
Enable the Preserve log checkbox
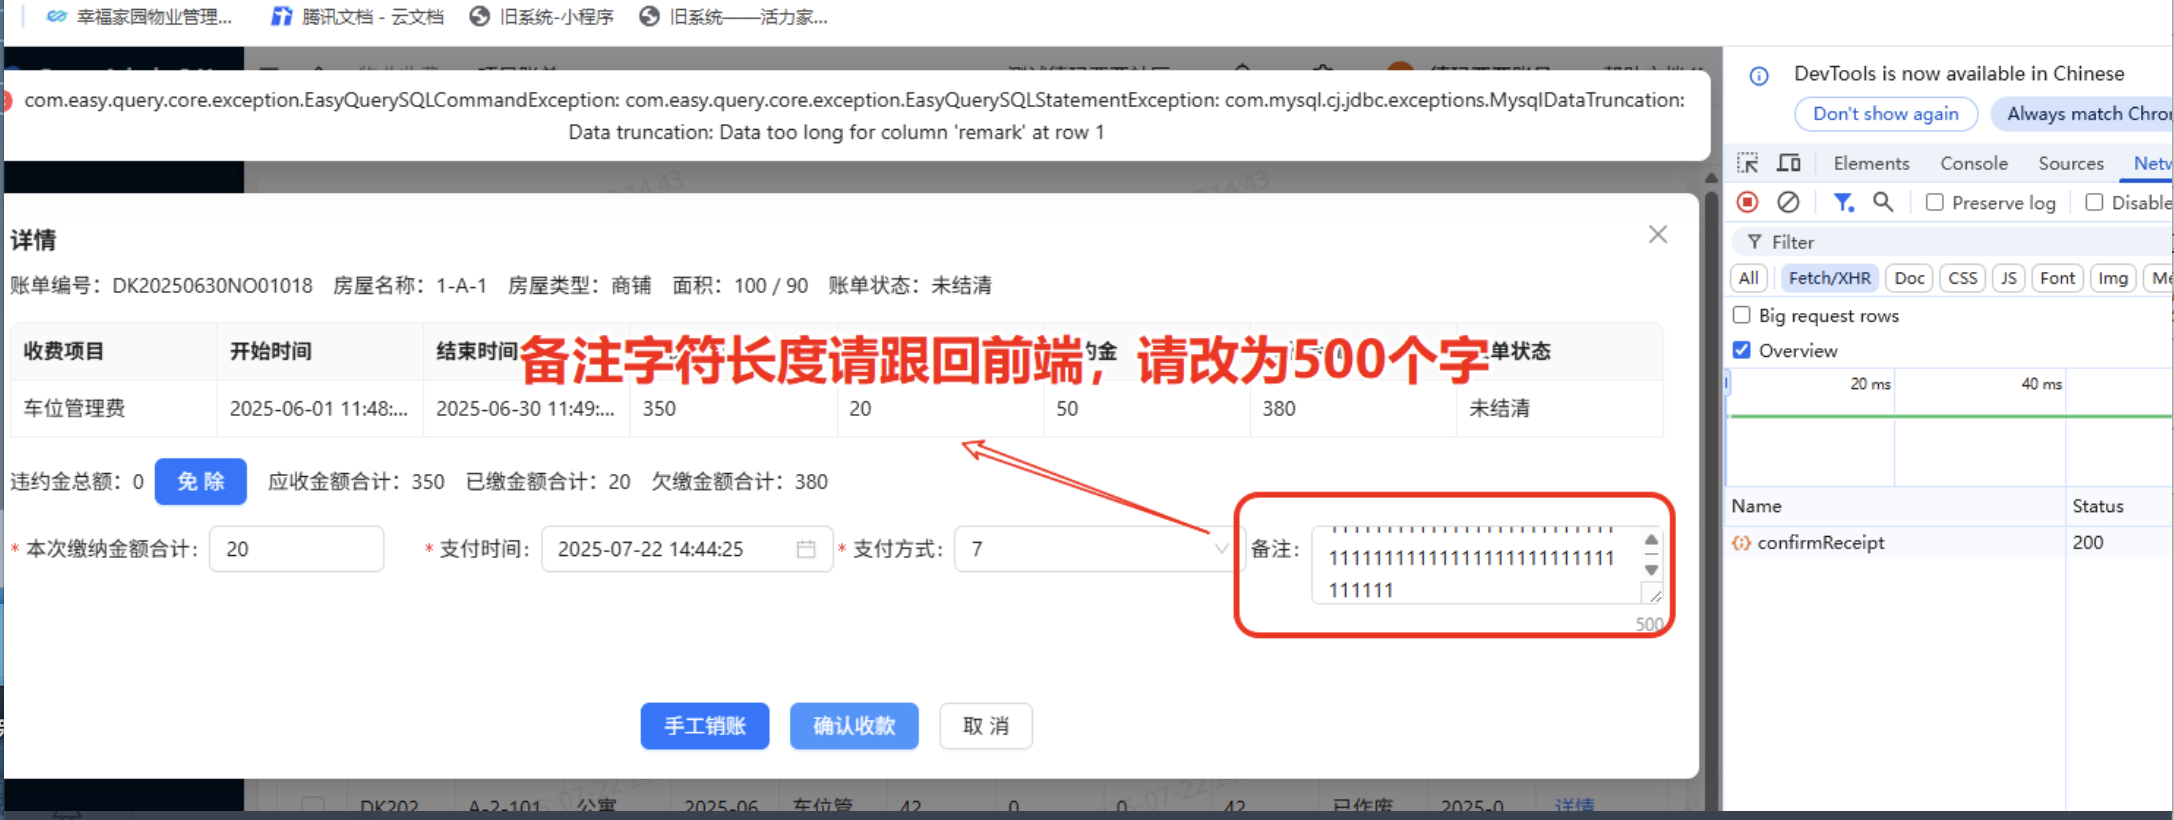click(x=1935, y=203)
